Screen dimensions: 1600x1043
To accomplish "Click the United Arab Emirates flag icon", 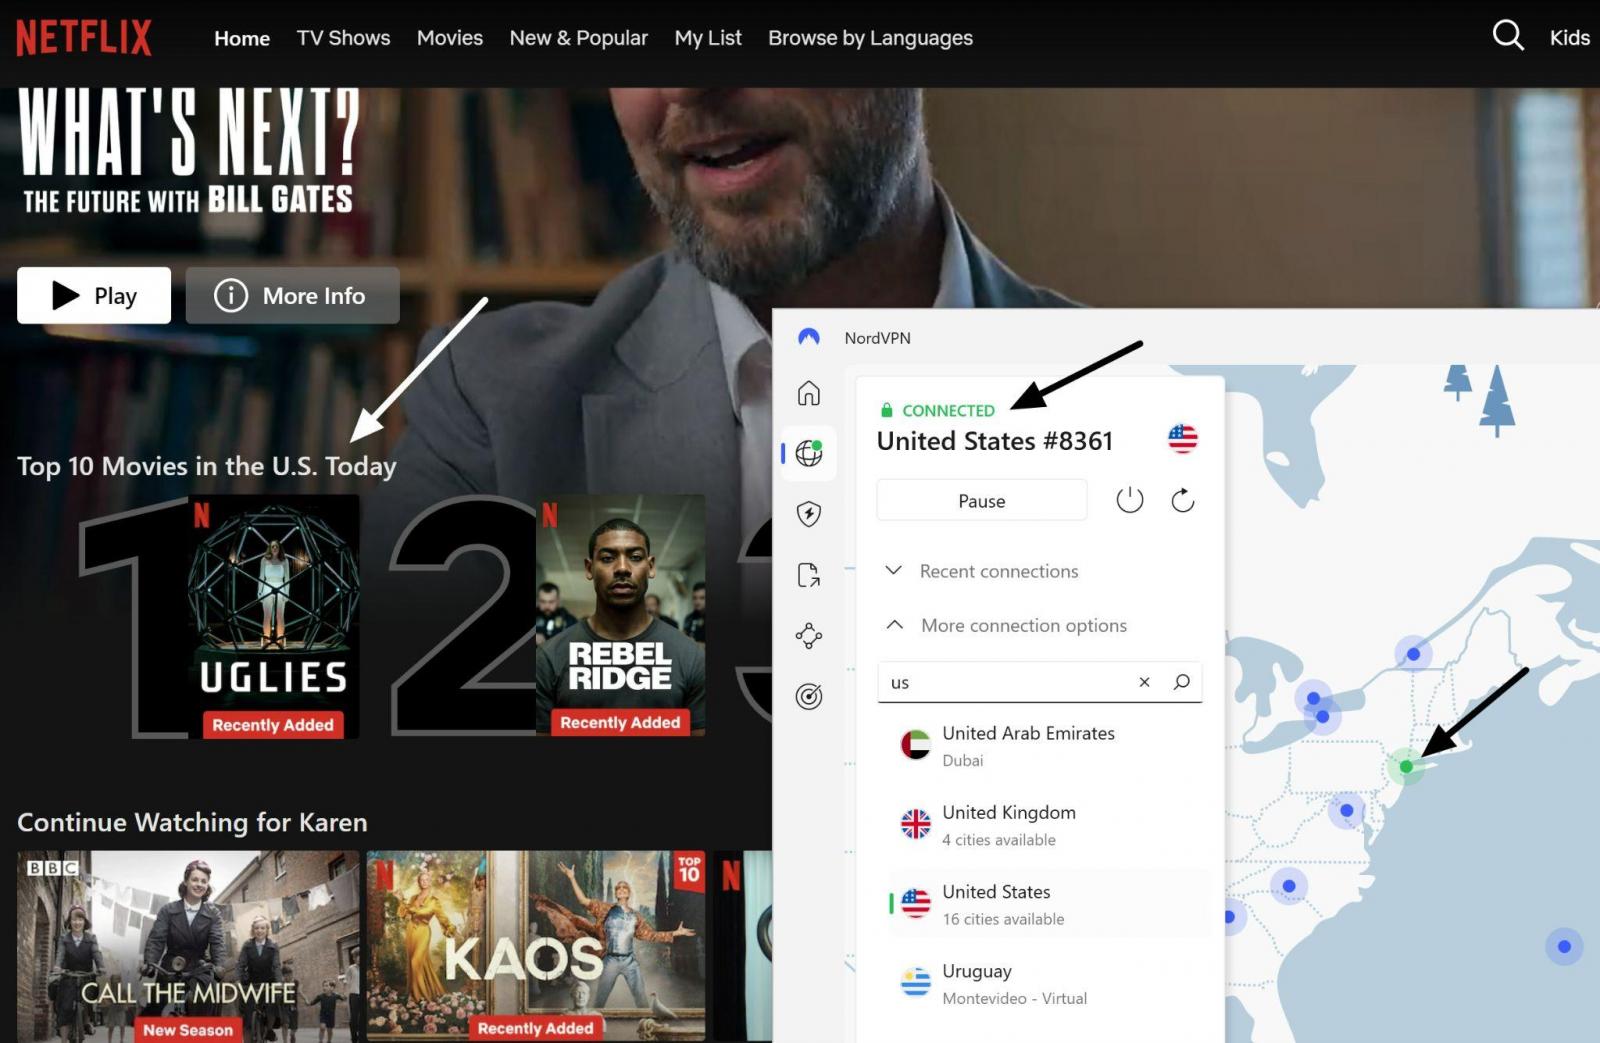I will (x=915, y=745).
